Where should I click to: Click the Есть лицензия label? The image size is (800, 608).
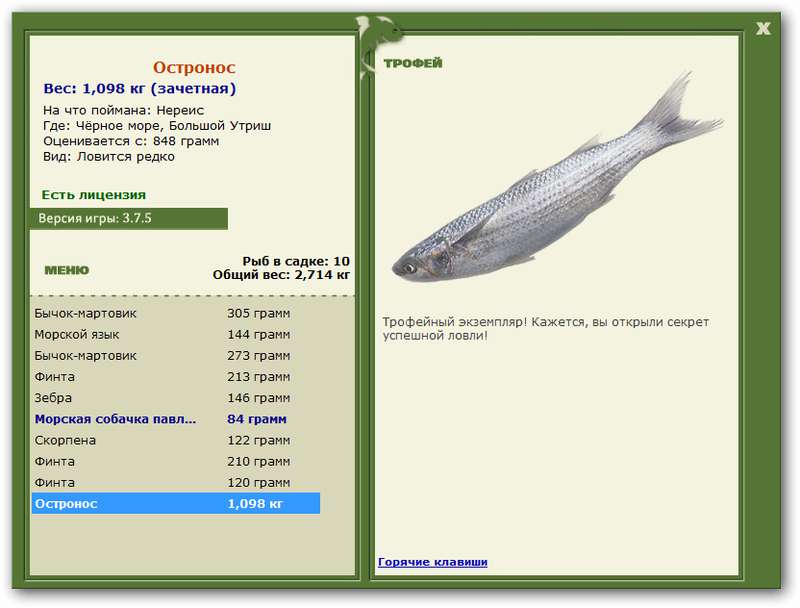94,195
